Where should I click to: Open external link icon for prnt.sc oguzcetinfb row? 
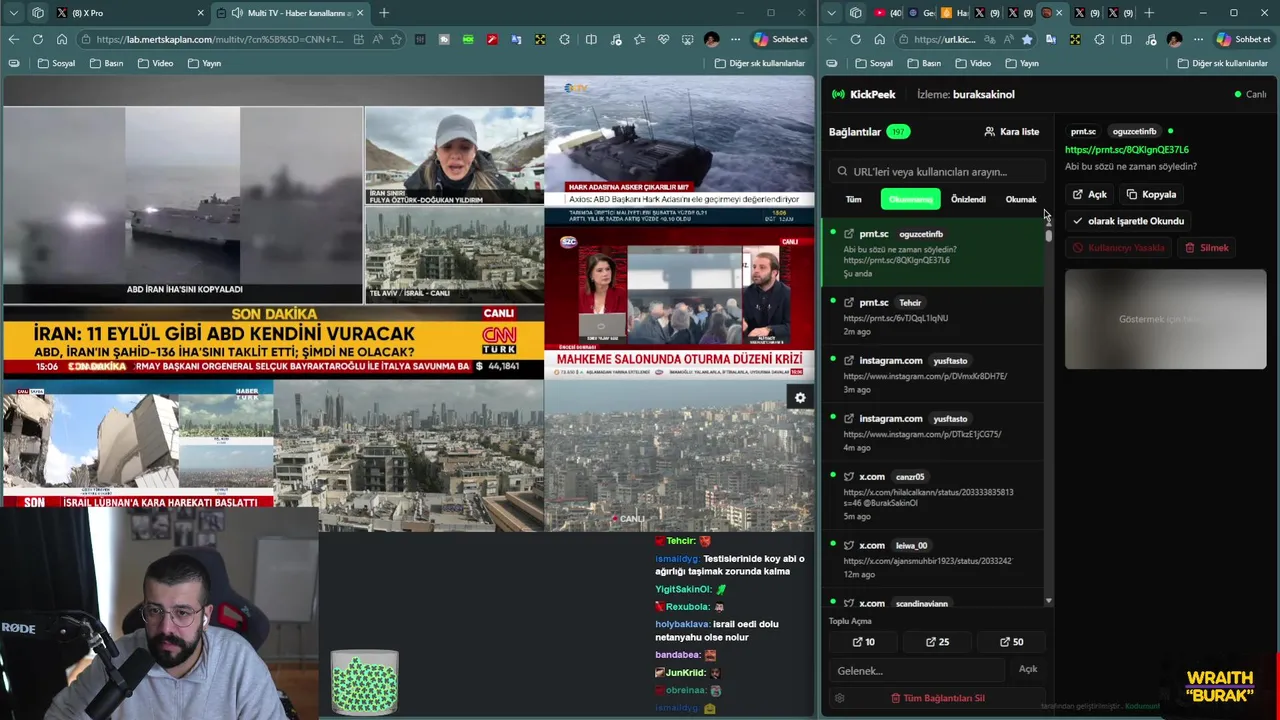[849, 234]
